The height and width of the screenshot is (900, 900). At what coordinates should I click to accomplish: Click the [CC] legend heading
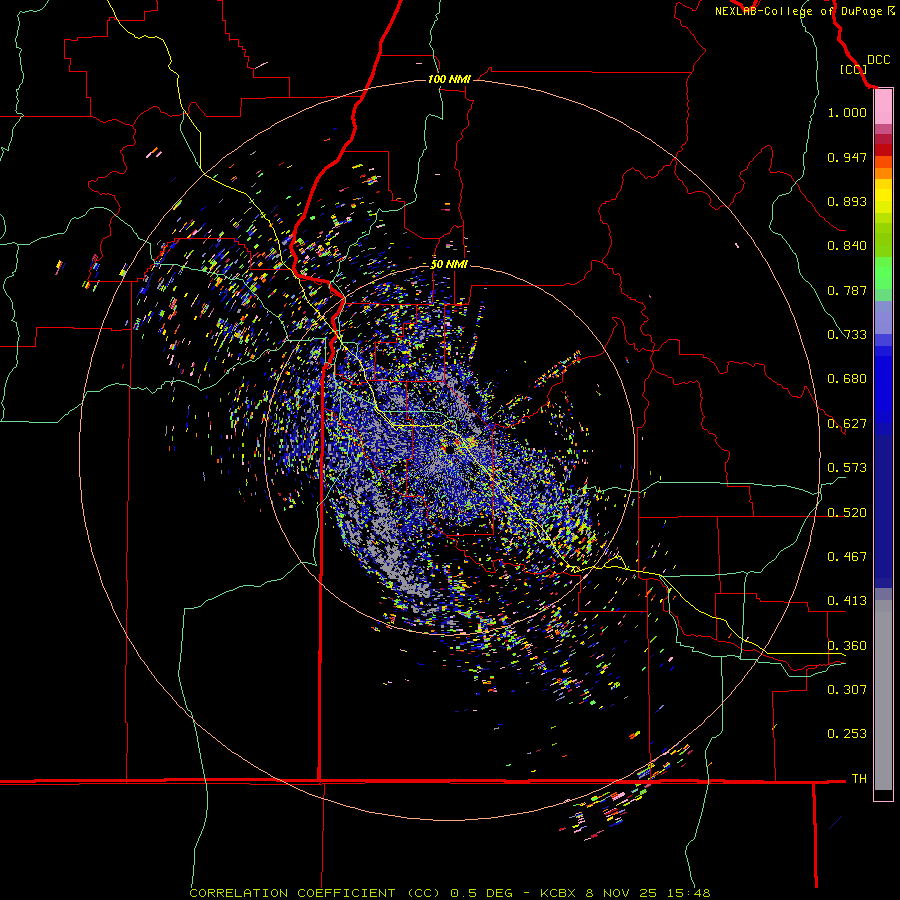[853, 69]
